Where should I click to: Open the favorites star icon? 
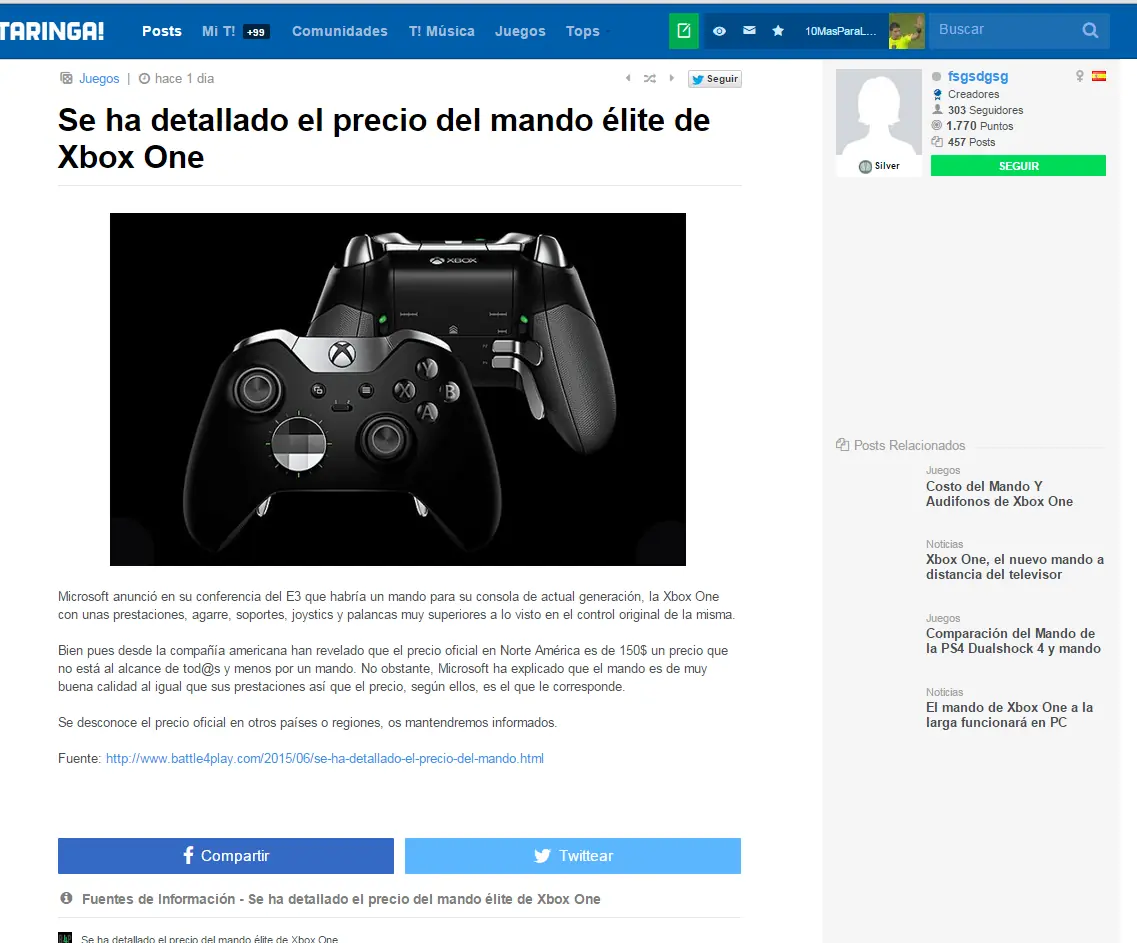[778, 30]
